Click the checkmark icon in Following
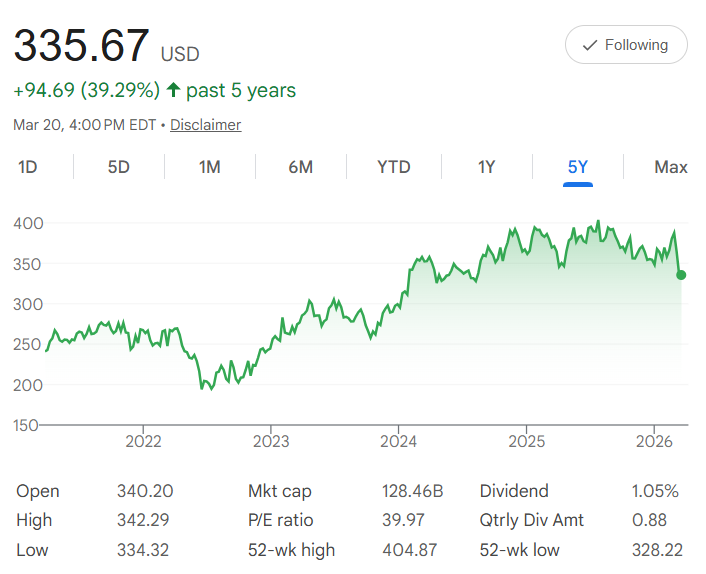 coord(590,45)
